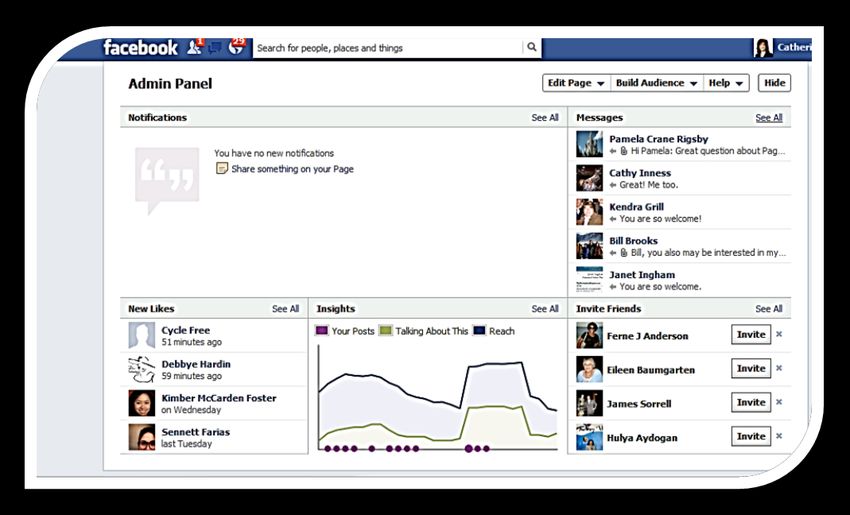The image size is (850, 515).
Task: See all New Likes
Action: (x=285, y=308)
